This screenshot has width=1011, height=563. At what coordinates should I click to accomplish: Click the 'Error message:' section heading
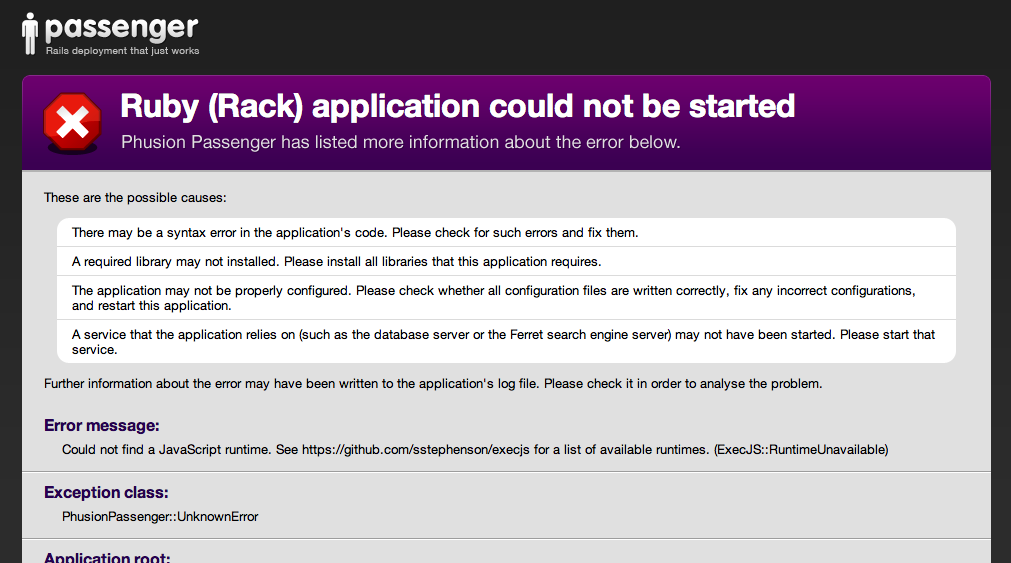point(102,426)
